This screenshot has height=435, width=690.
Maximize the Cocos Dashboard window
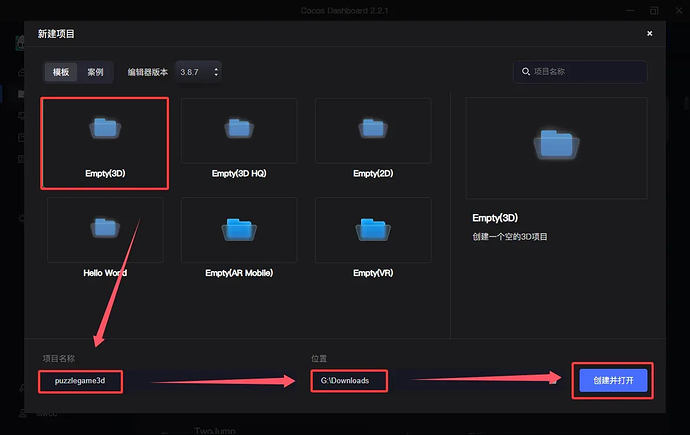pos(654,11)
